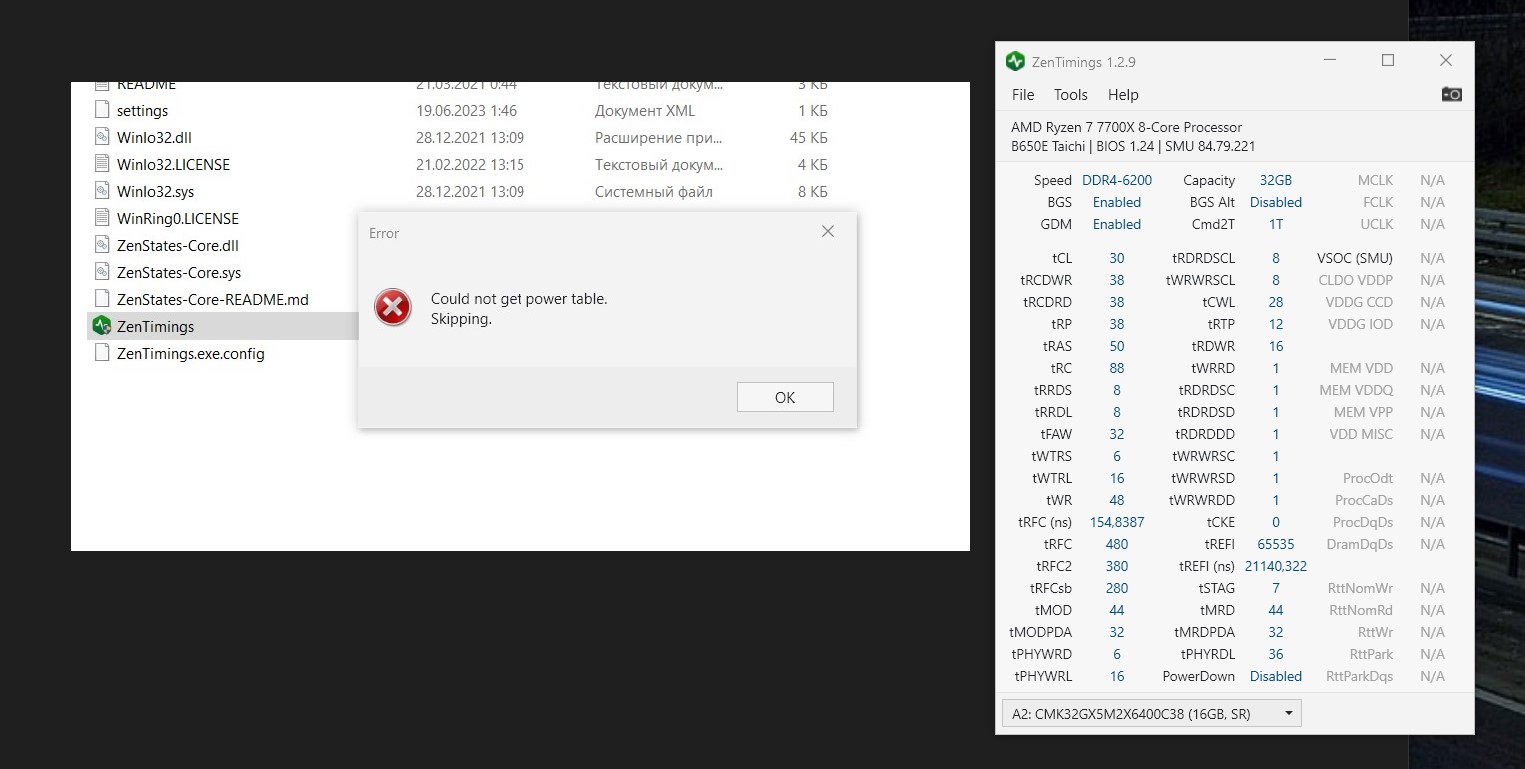Click the WinIo32.dll file icon
Image resolution: width=1525 pixels, height=769 pixels.
(101, 137)
